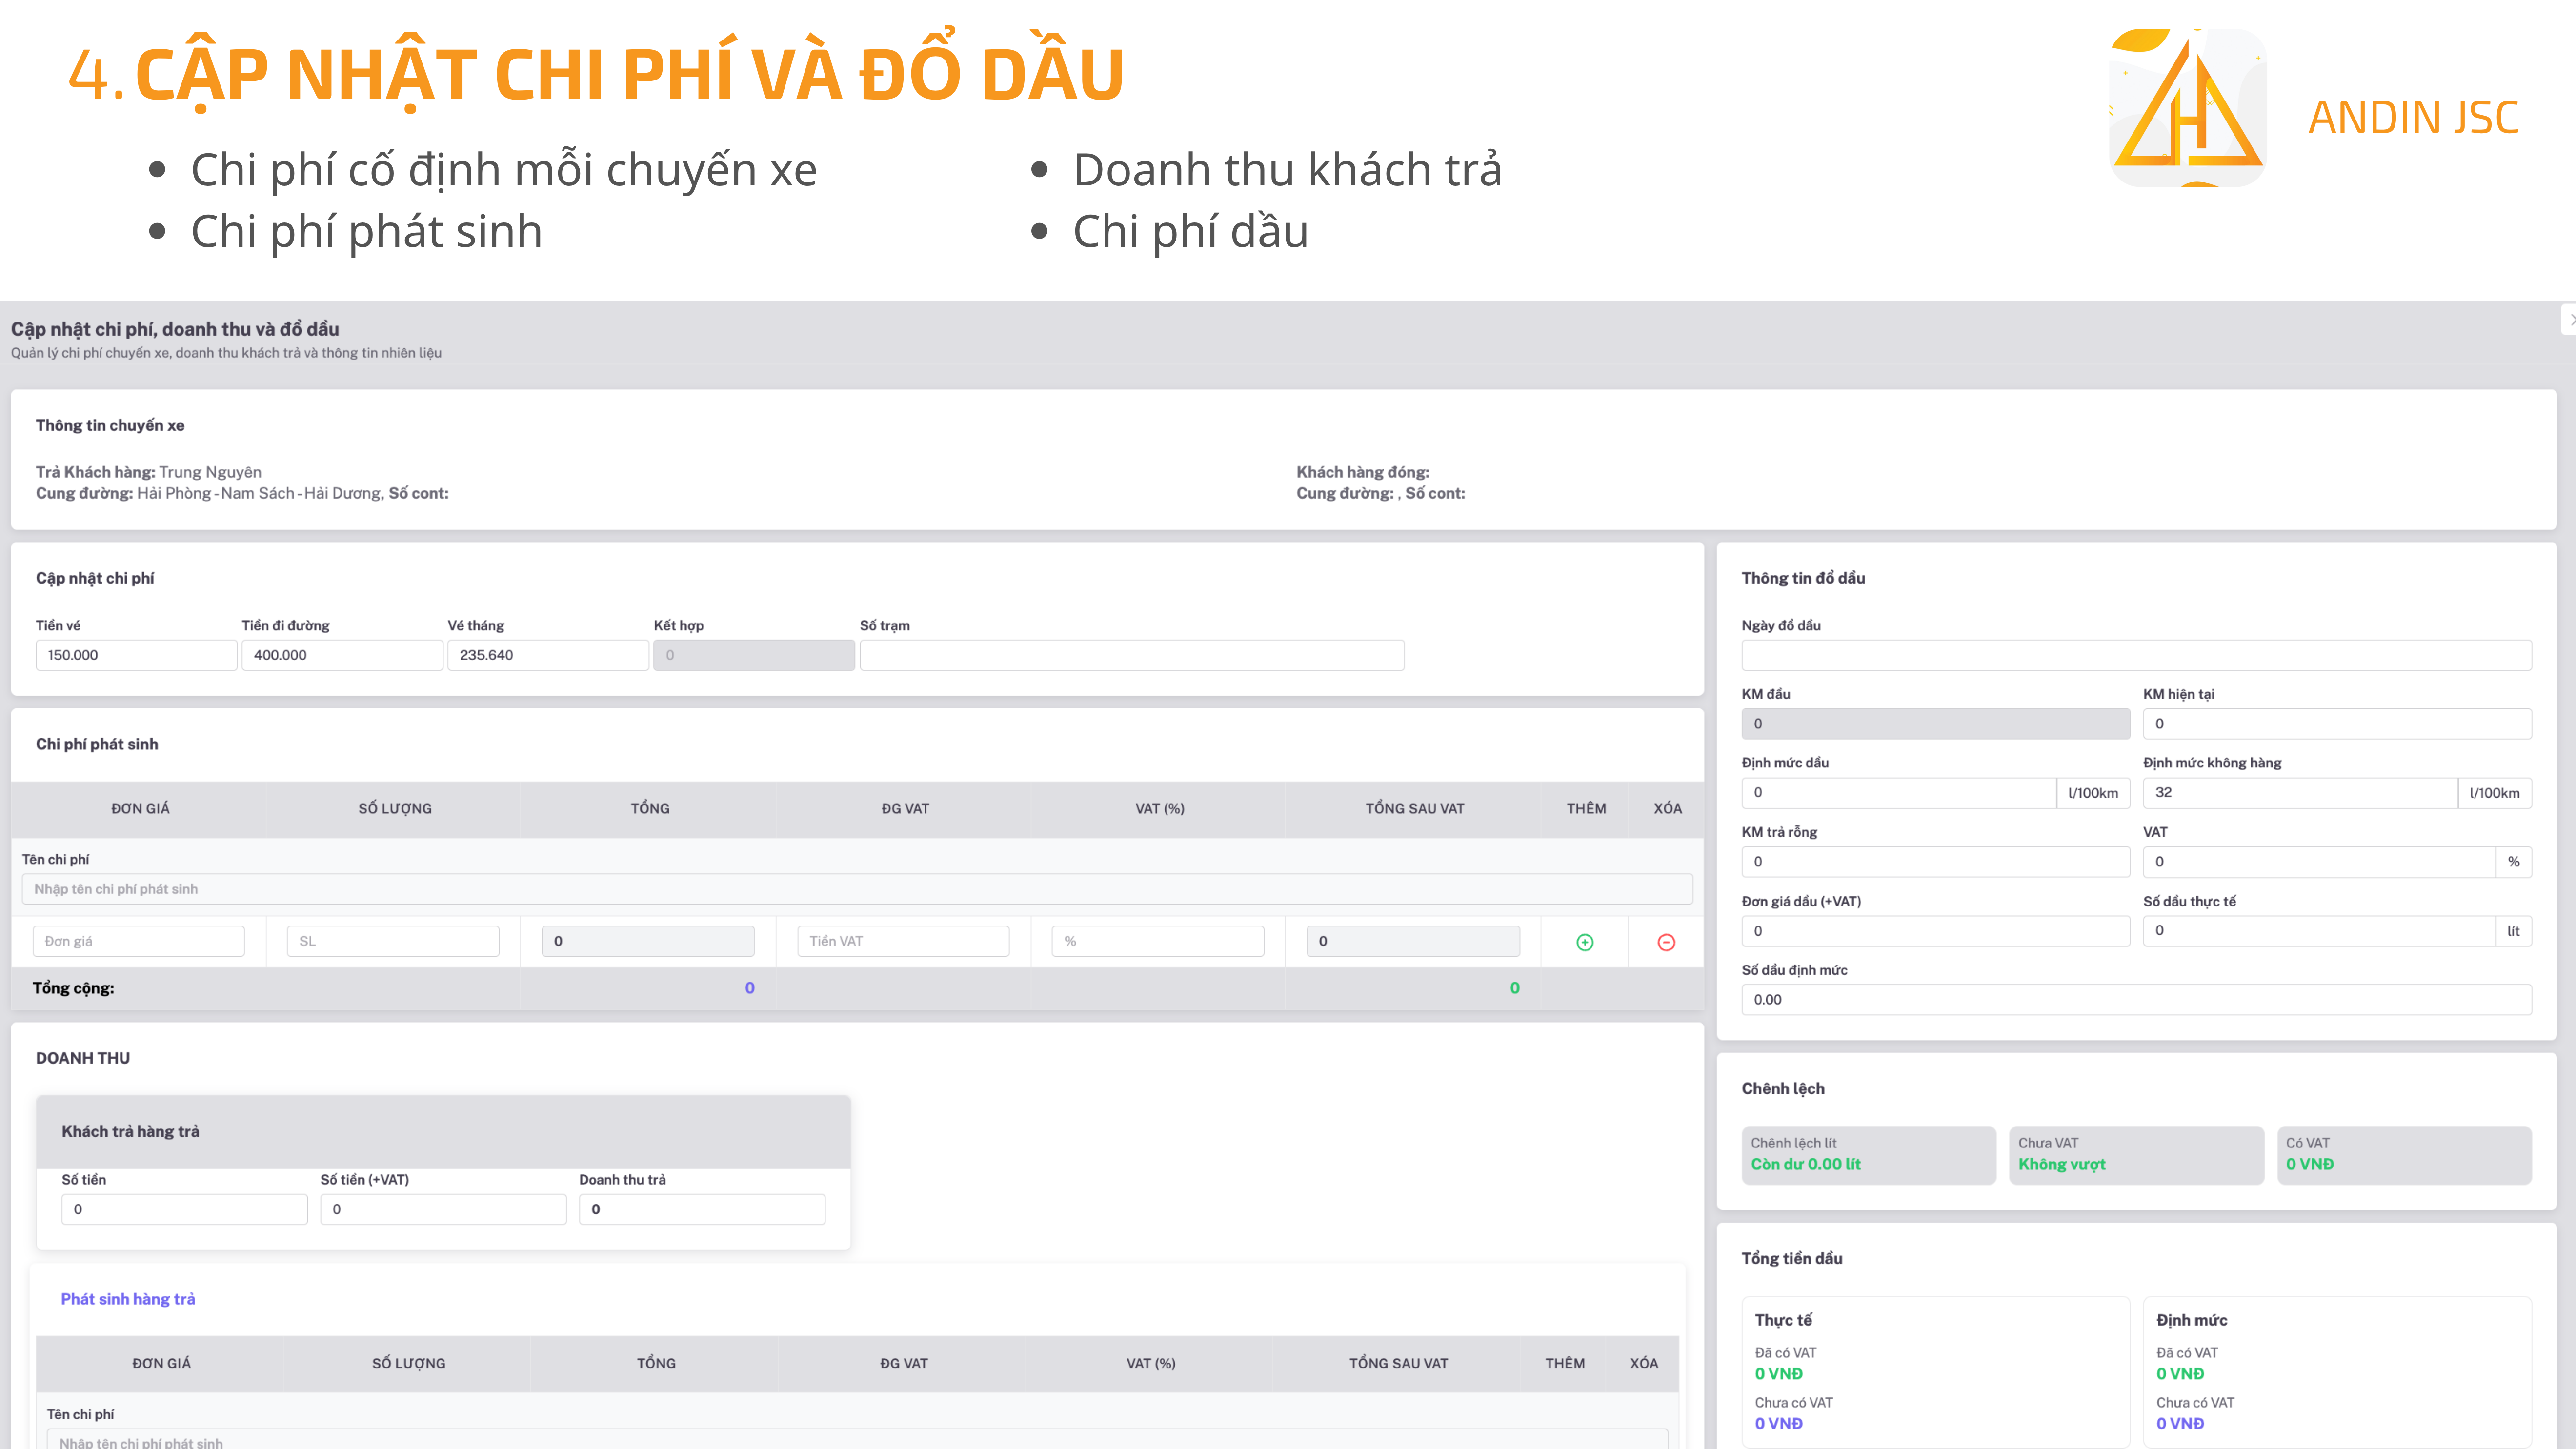
Task: Click the KM đầu field
Action: 1936,724
